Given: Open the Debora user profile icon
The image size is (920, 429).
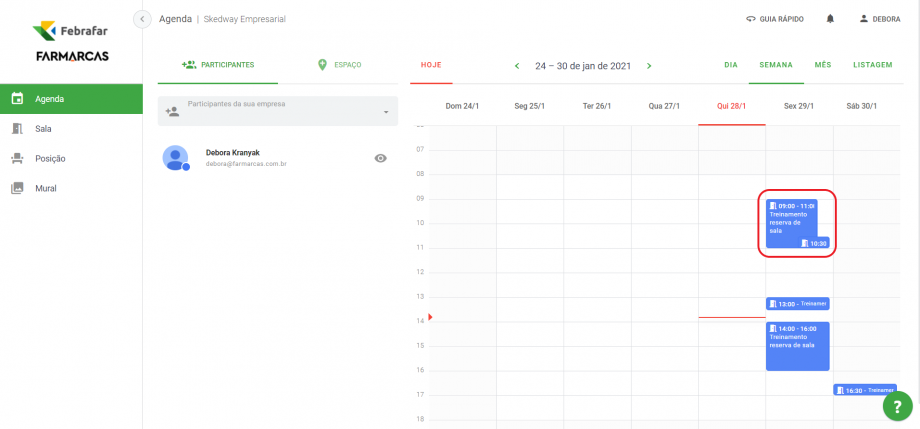Looking at the screenshot, I should 864,19.
